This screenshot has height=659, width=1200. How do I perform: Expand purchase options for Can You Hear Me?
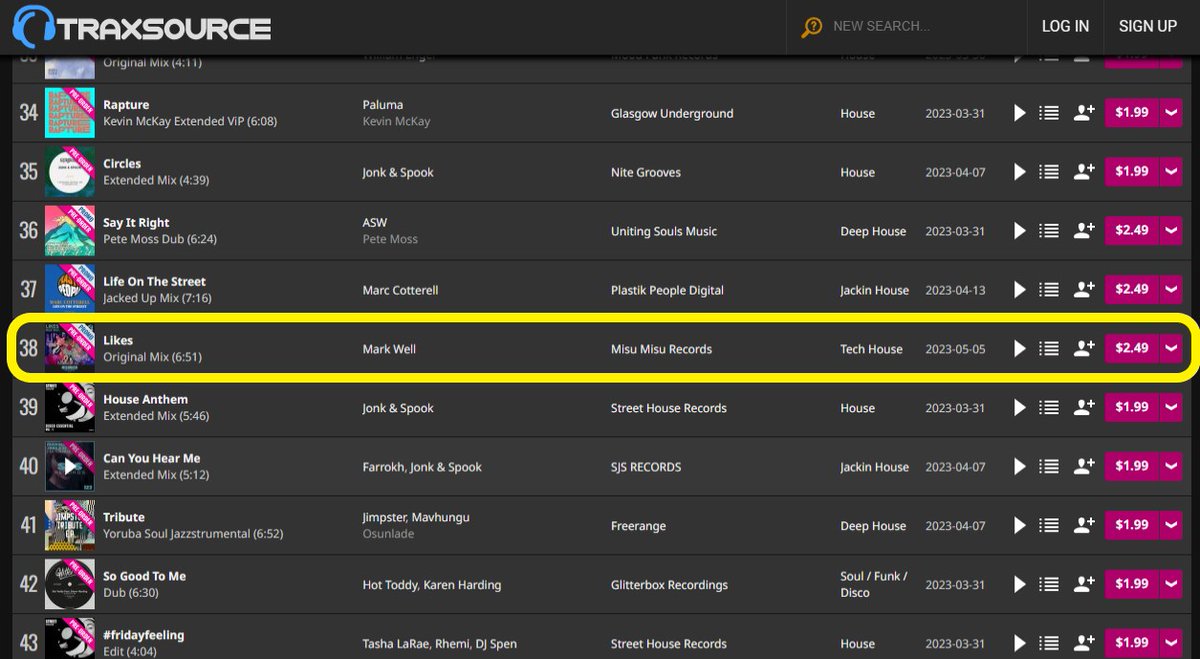pyautogui.click(x=1172, y=467)
